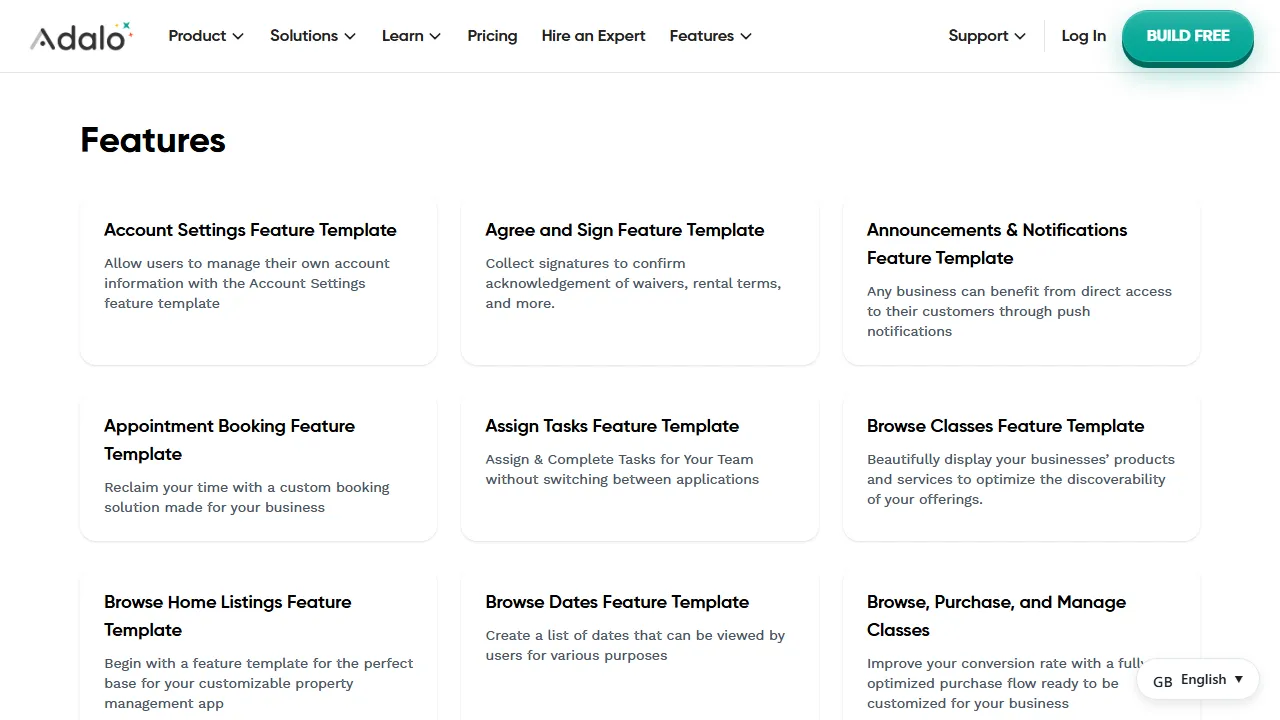
Task: Open the English language selector
Action: click(1198, 680)
